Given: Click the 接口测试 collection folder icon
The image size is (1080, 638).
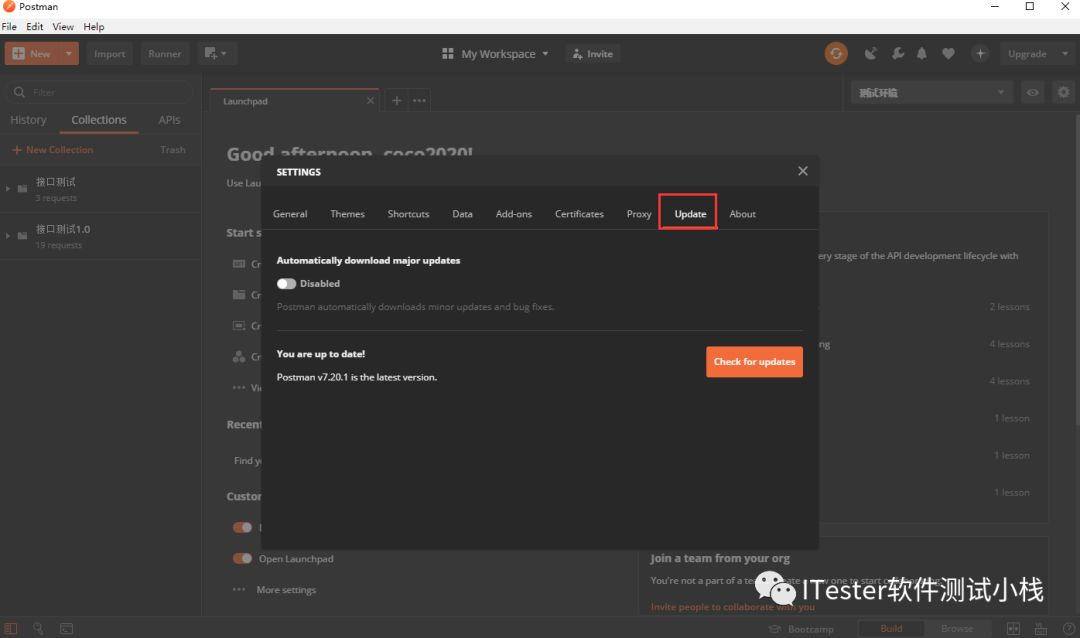Looking at the screenshot, I should click(23, 188).
